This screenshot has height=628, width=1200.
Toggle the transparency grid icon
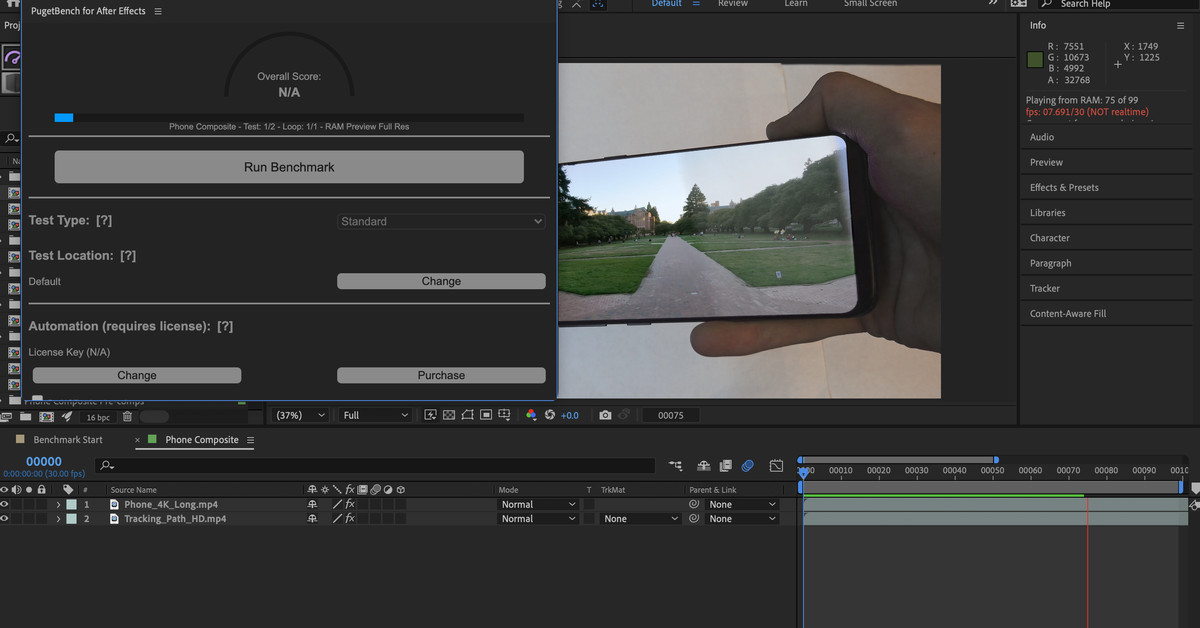pos(449,415)
